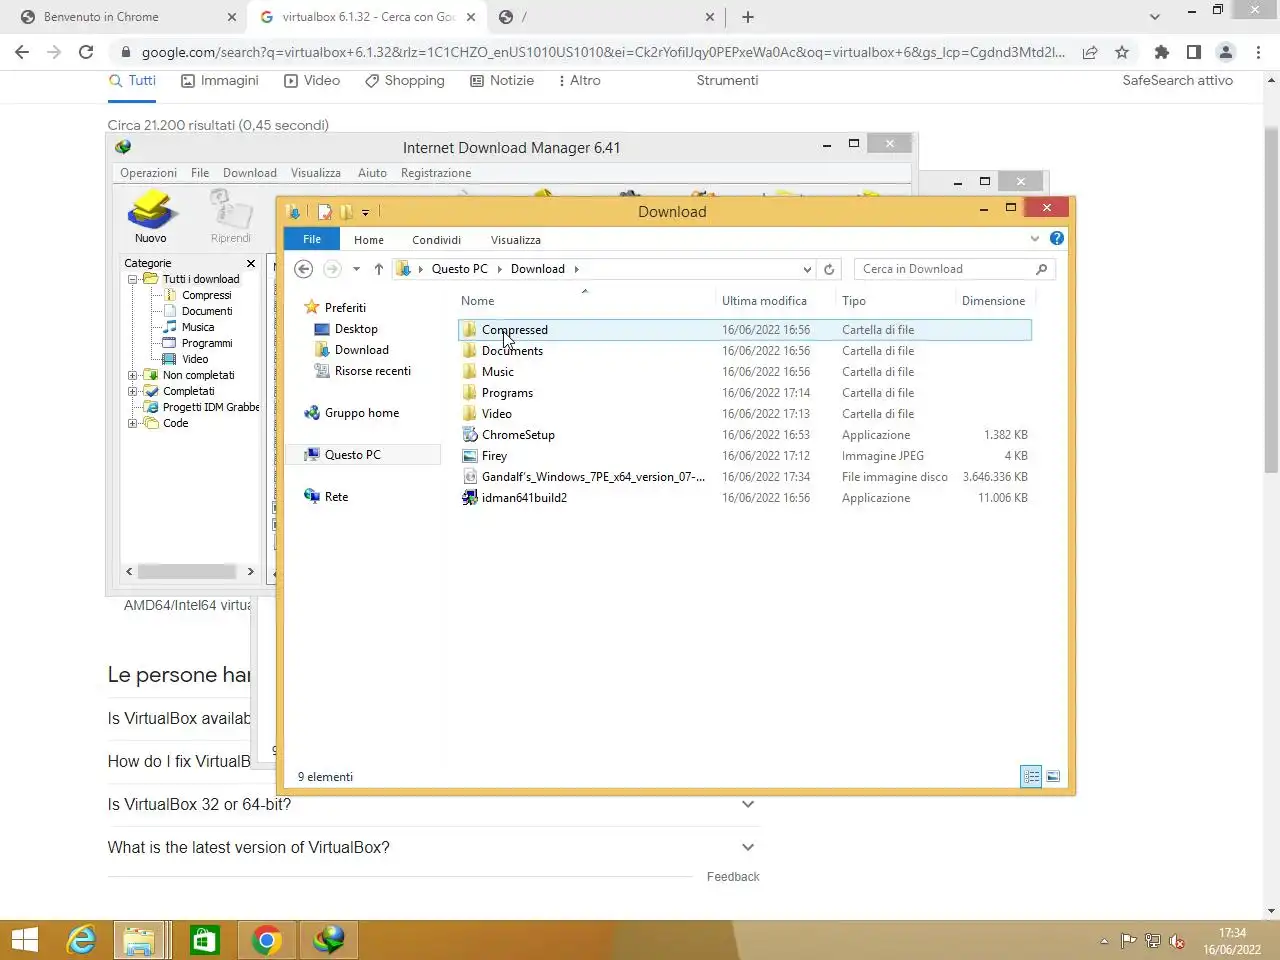Click the Chrome Extensions puzzle icon
Screen dimensions: 1280x960
coord(1161,52)
